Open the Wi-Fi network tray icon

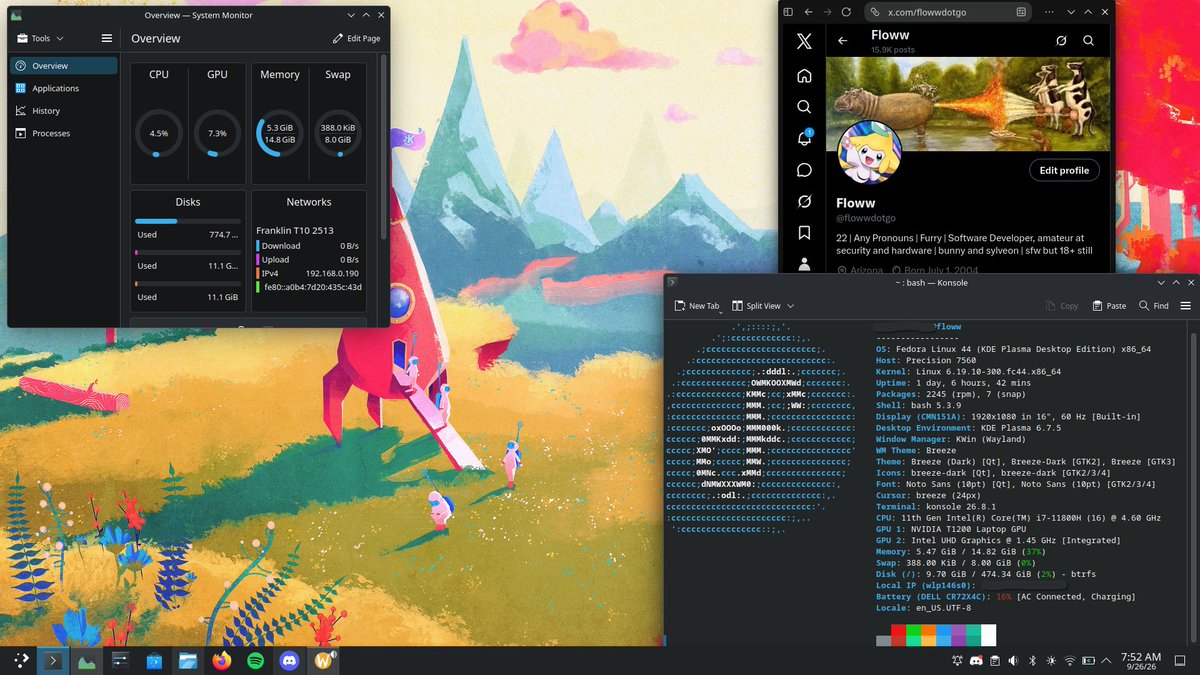[1070, 661]
